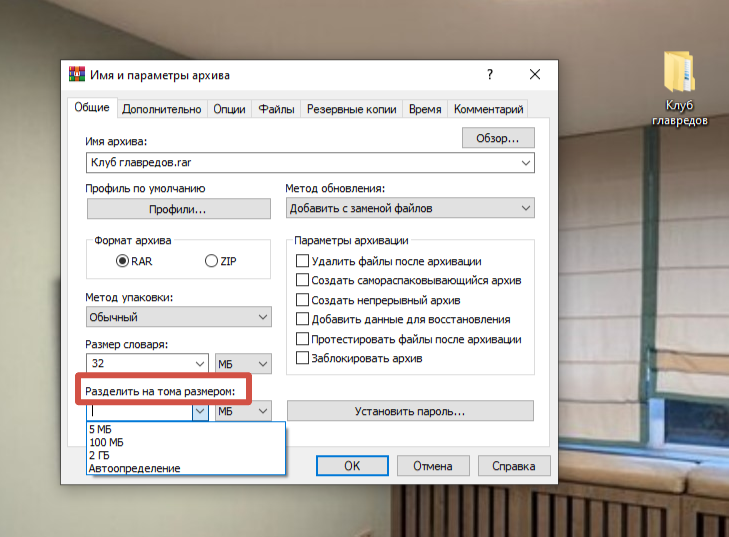Viewport: 729px width, 537px height.
Task: Collapse the volume size dropdown arrow
Action: pyautogui.click(x=200, y=411)
